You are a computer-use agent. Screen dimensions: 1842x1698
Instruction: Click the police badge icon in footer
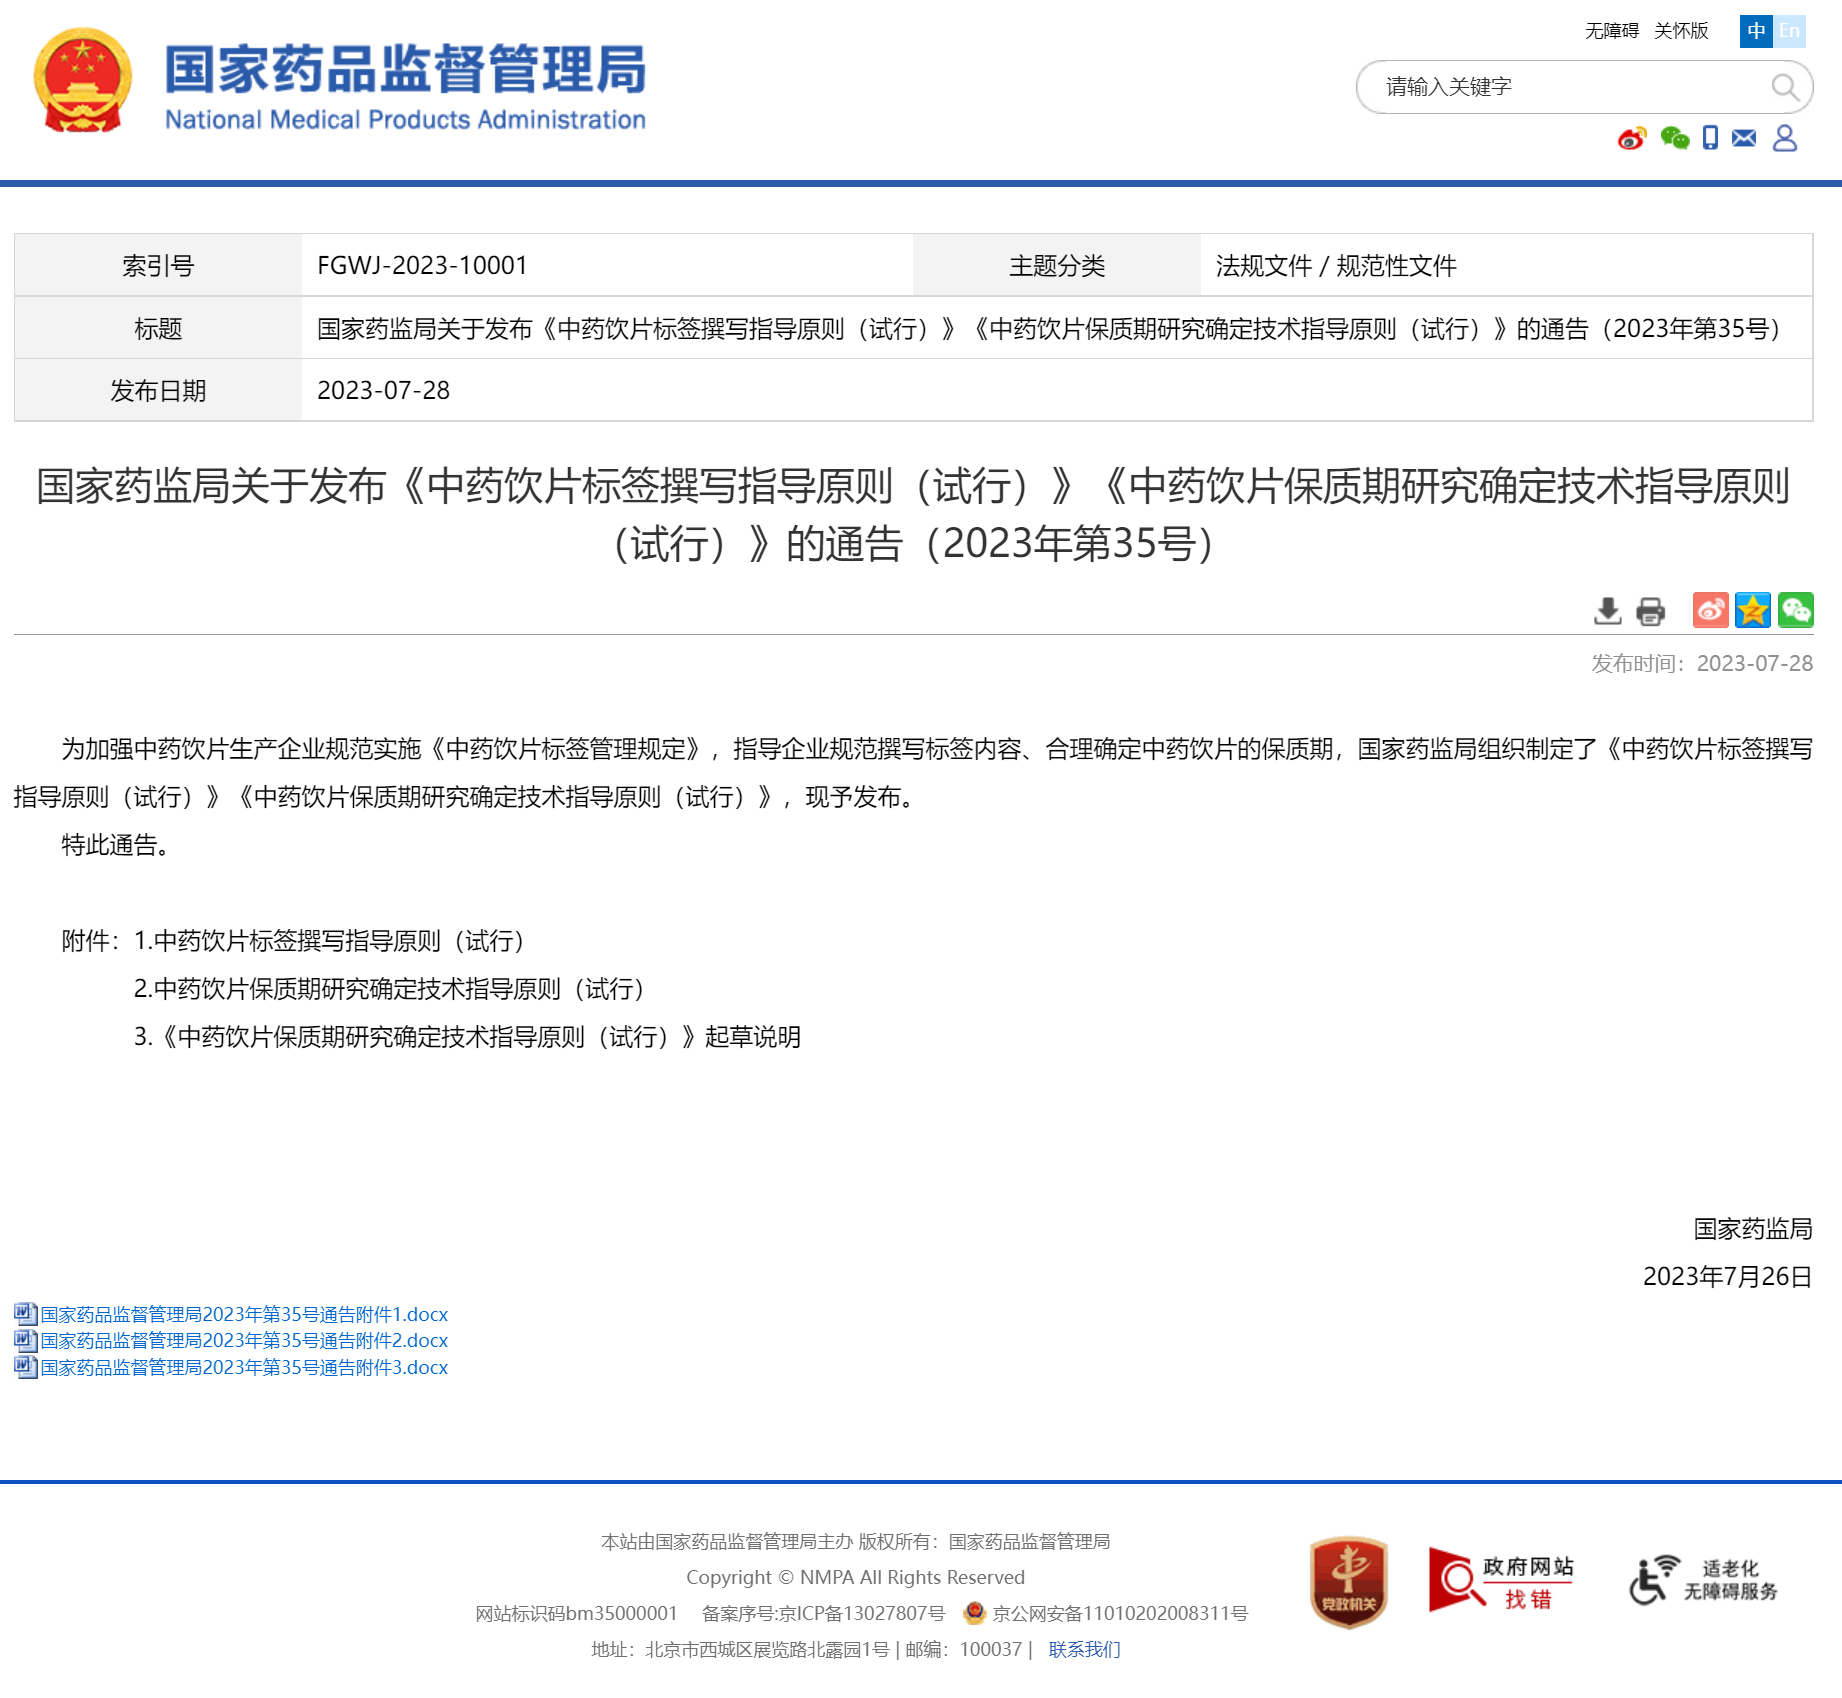pos(974,1612)
